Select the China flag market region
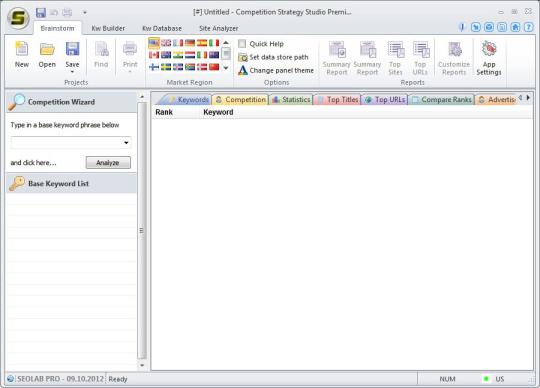The height and width of the screenshot is (388, 540). point(214,67)
